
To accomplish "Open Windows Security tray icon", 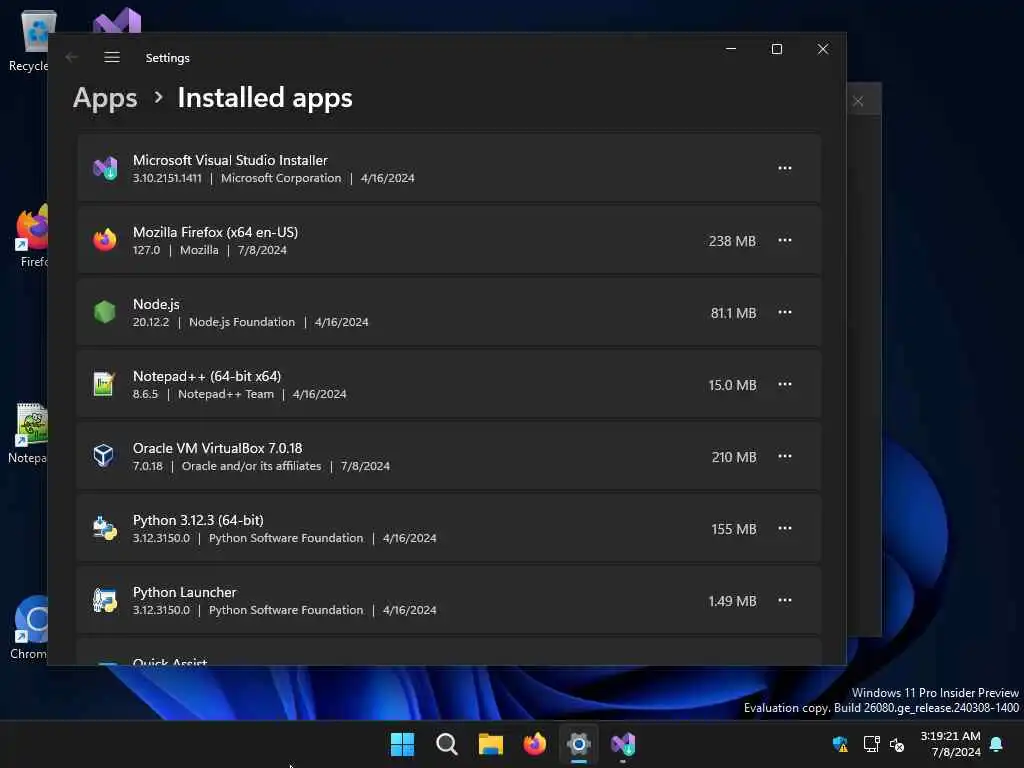I will tap(840, 744).
